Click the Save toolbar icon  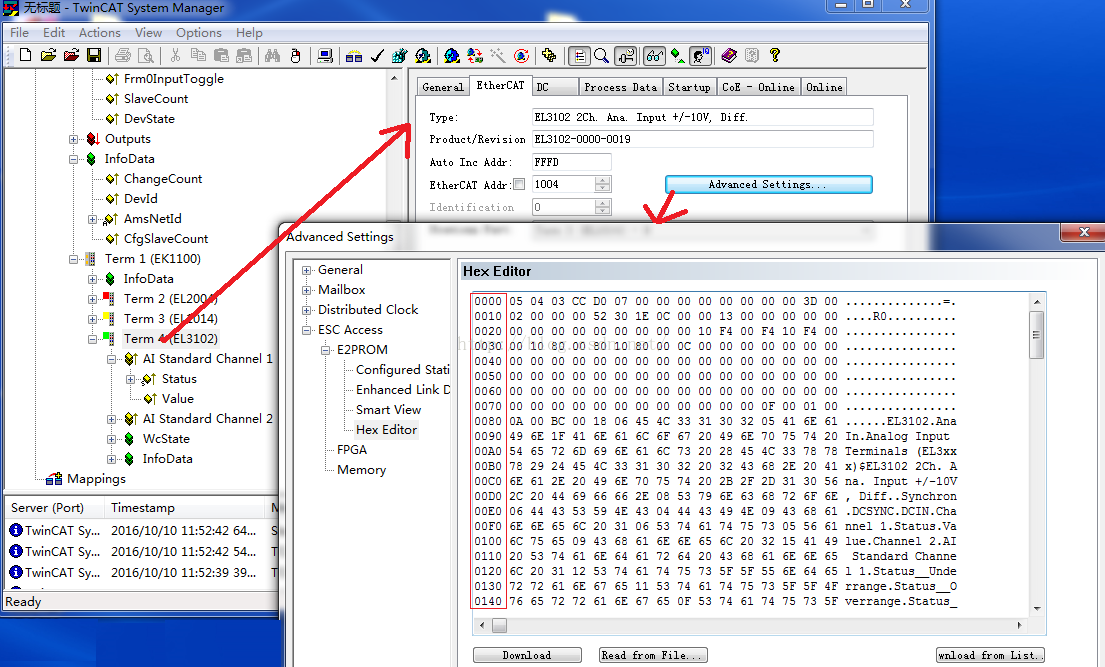95,57
